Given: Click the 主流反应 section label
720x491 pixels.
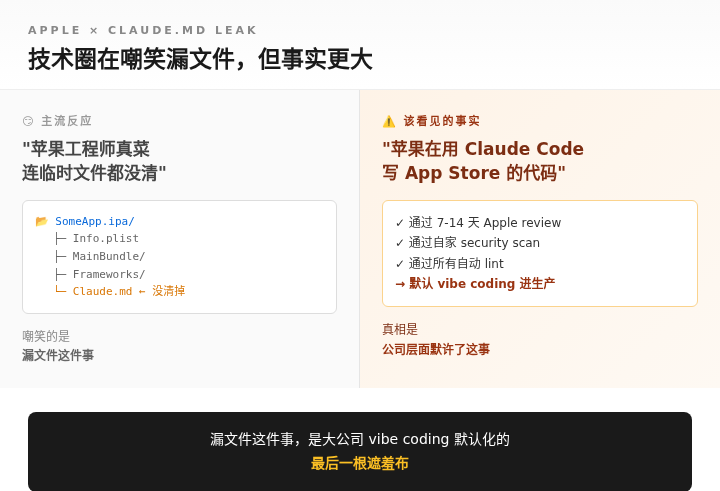Looking at the screenshot, I should click(x=67, y=121).
